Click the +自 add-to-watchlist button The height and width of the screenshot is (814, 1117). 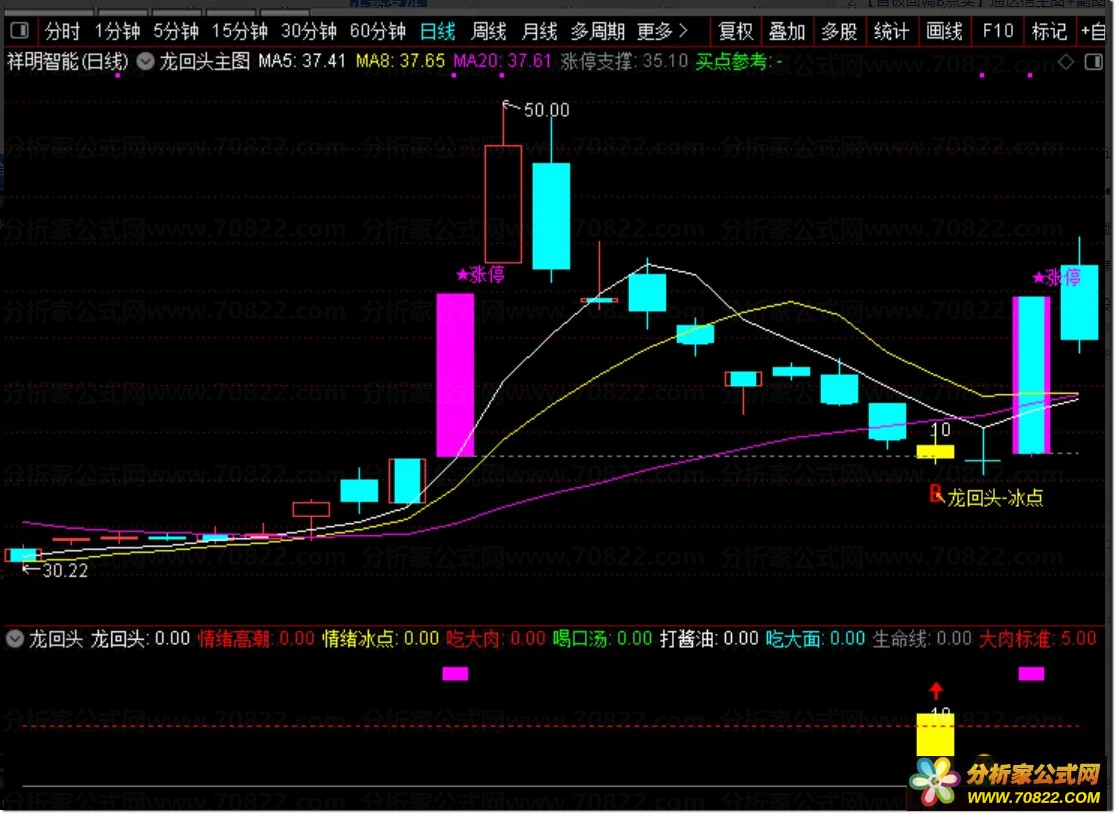pyautogui.click(x=1094, y=31)
